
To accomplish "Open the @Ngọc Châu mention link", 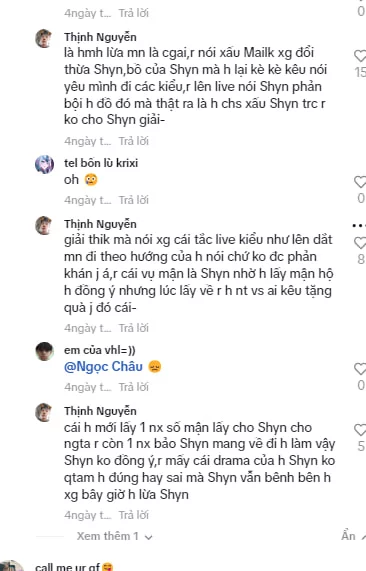I will coord(103,366).
